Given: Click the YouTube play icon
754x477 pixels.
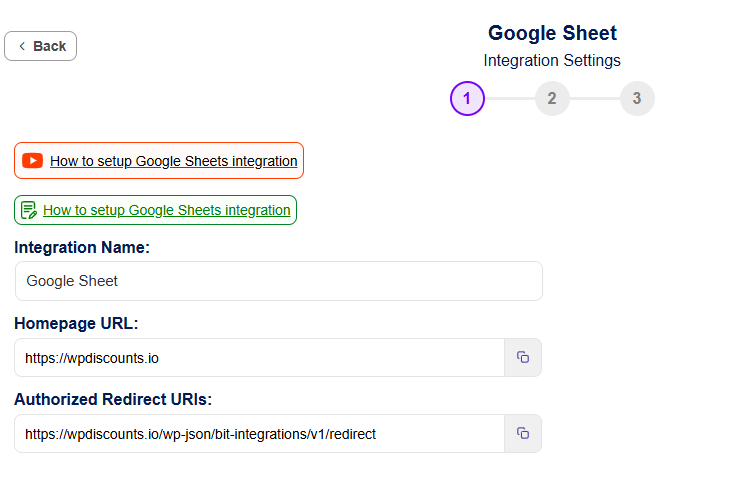Looking at the screenshot, I should pyautogui.click(x=33, y=161).
